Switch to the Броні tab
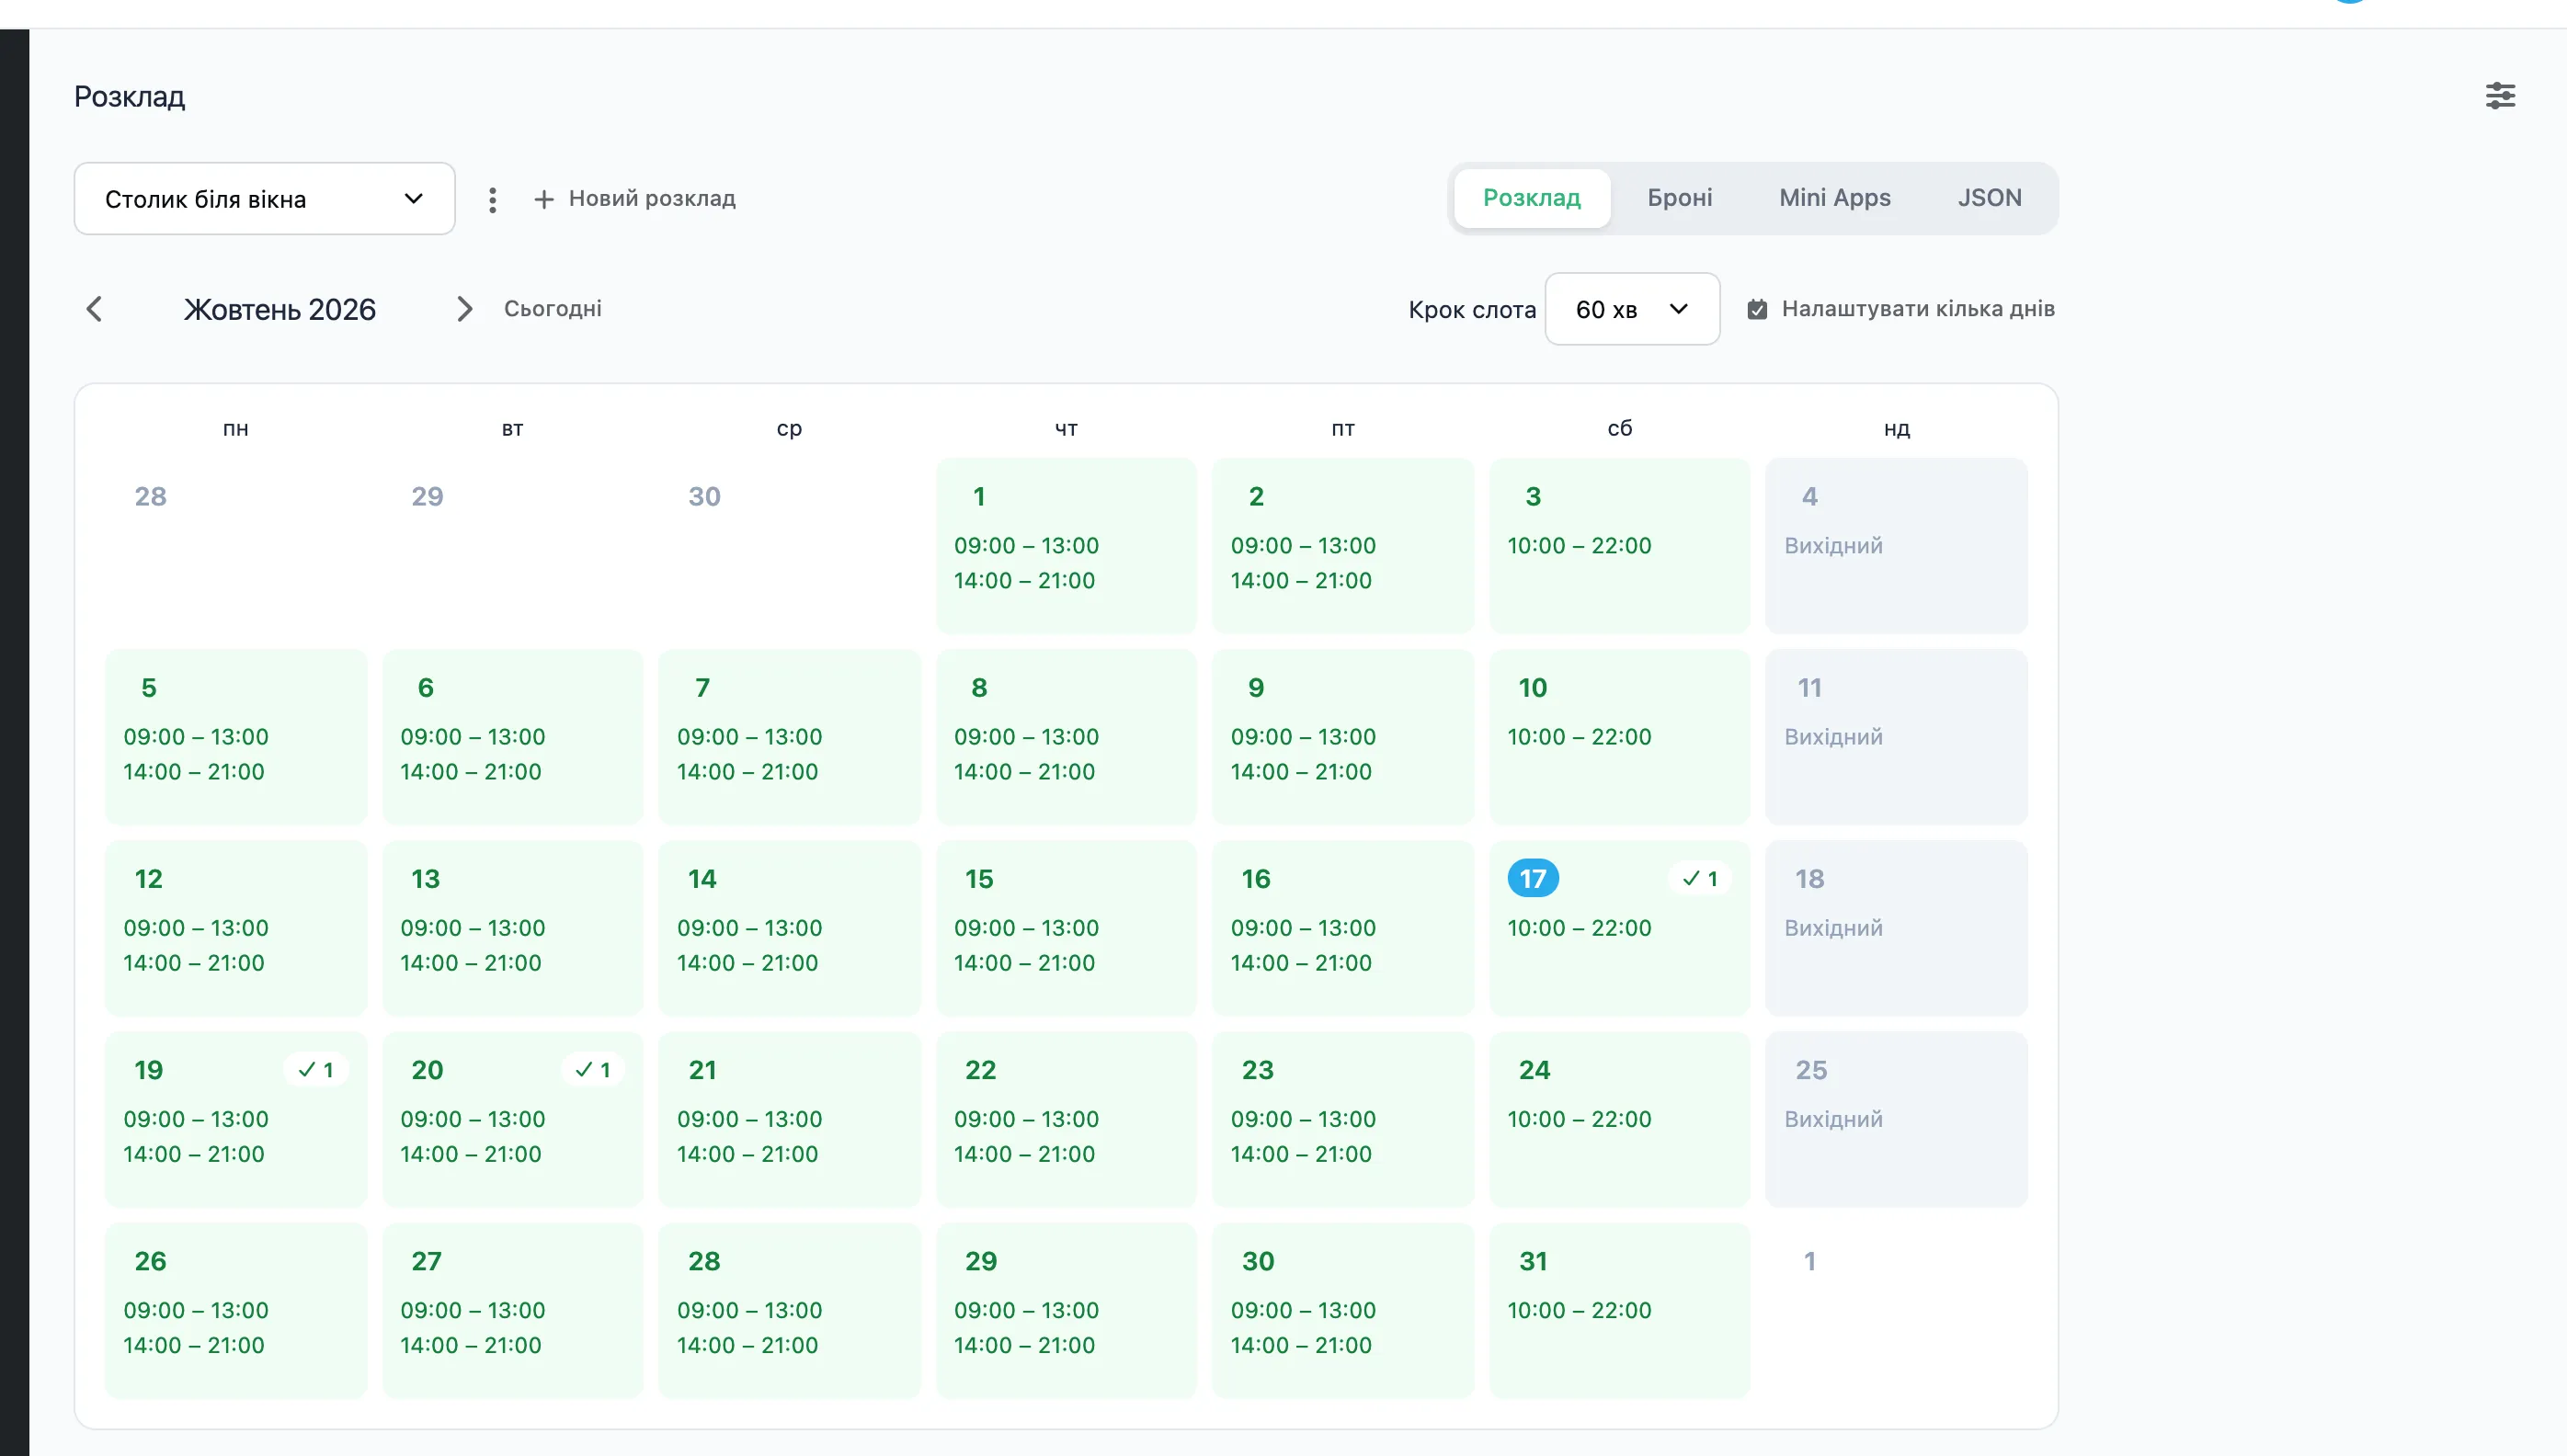 click(x=1680, y=198)
